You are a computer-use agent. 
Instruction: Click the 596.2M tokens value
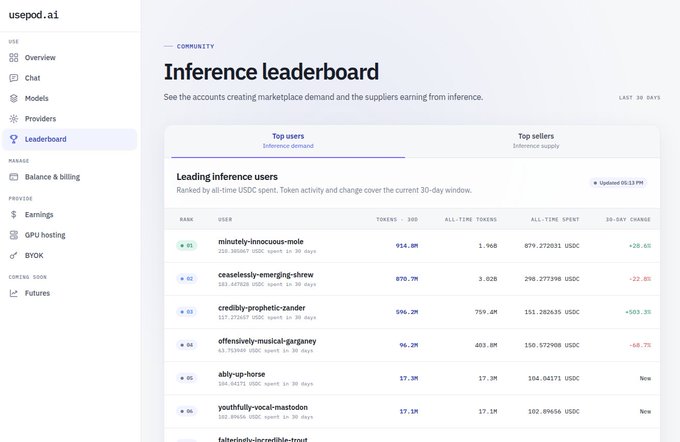tap(407, 312)
